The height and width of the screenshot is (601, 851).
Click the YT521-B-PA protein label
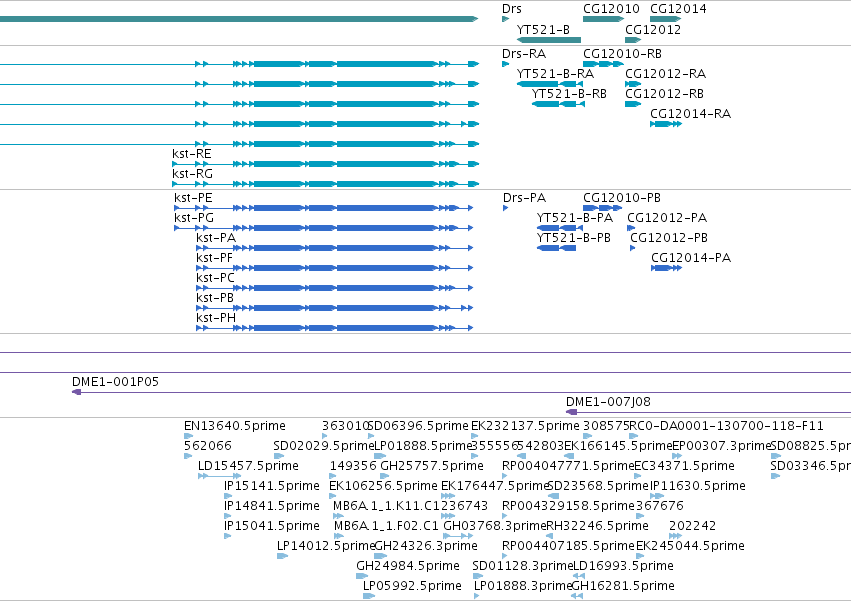tap(575, 218)
